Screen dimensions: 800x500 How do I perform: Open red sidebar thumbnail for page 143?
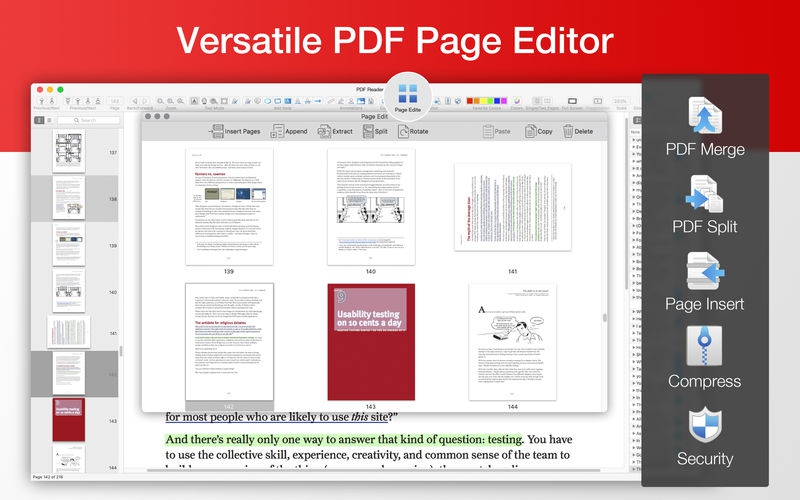tap(69, 420)
